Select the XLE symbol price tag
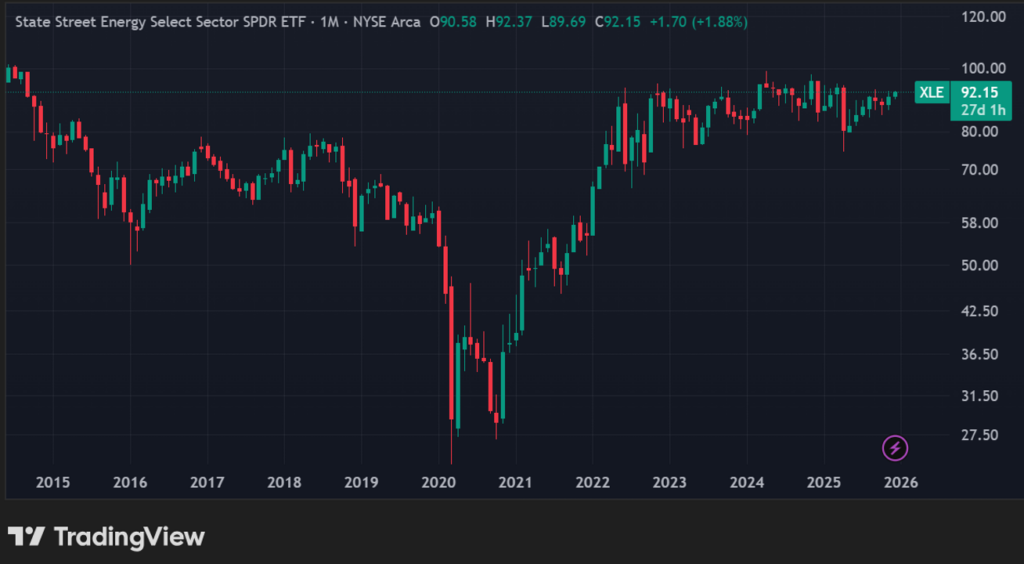The width and height of the screenshot is (1024, 564). click(931, 93)
